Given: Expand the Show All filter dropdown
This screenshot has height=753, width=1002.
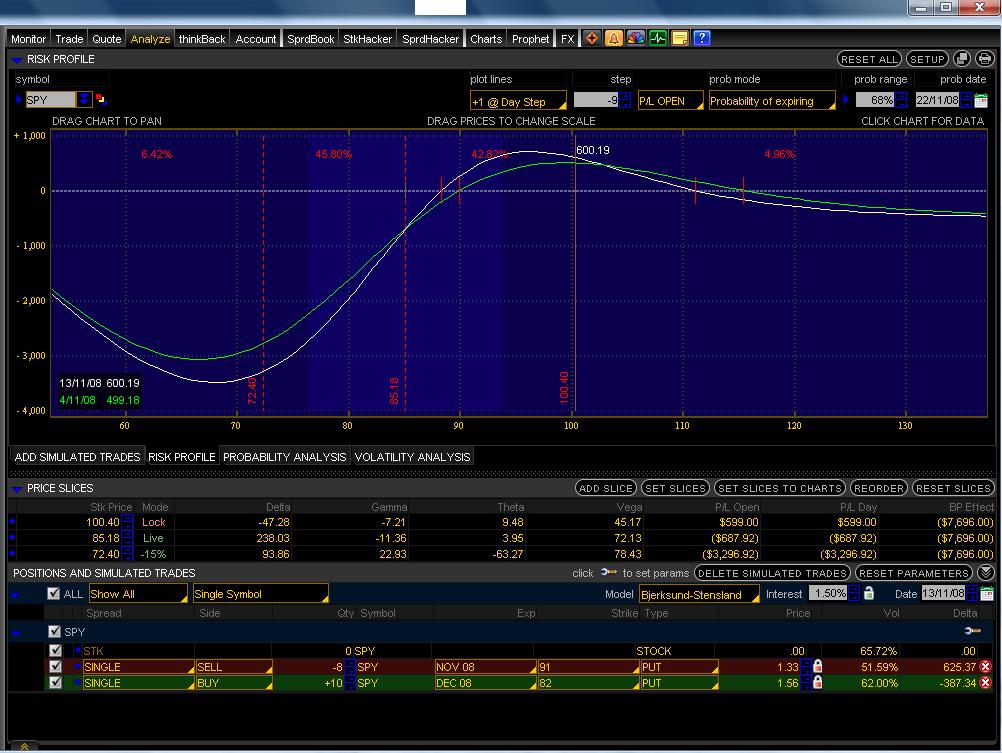Looking at the screenshot, I should coord(137,595).
